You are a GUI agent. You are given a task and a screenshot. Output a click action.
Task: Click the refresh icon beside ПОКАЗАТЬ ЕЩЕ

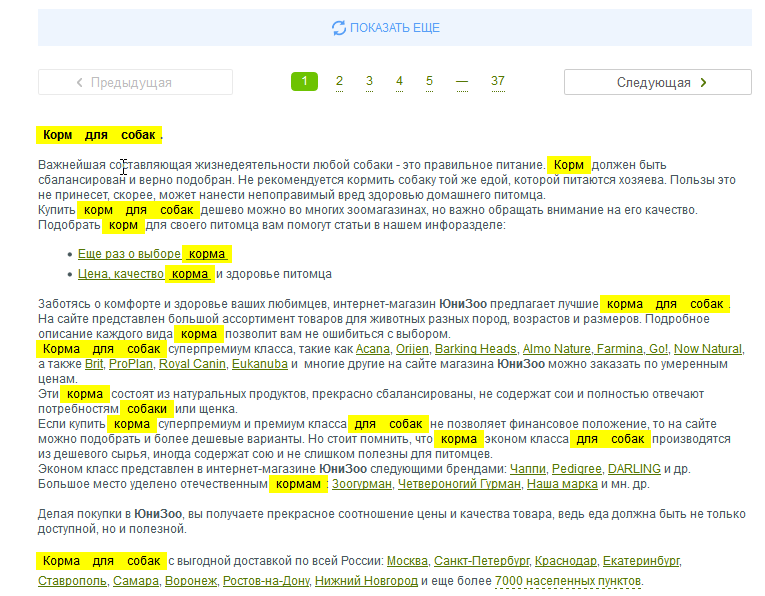coord(339,28)
